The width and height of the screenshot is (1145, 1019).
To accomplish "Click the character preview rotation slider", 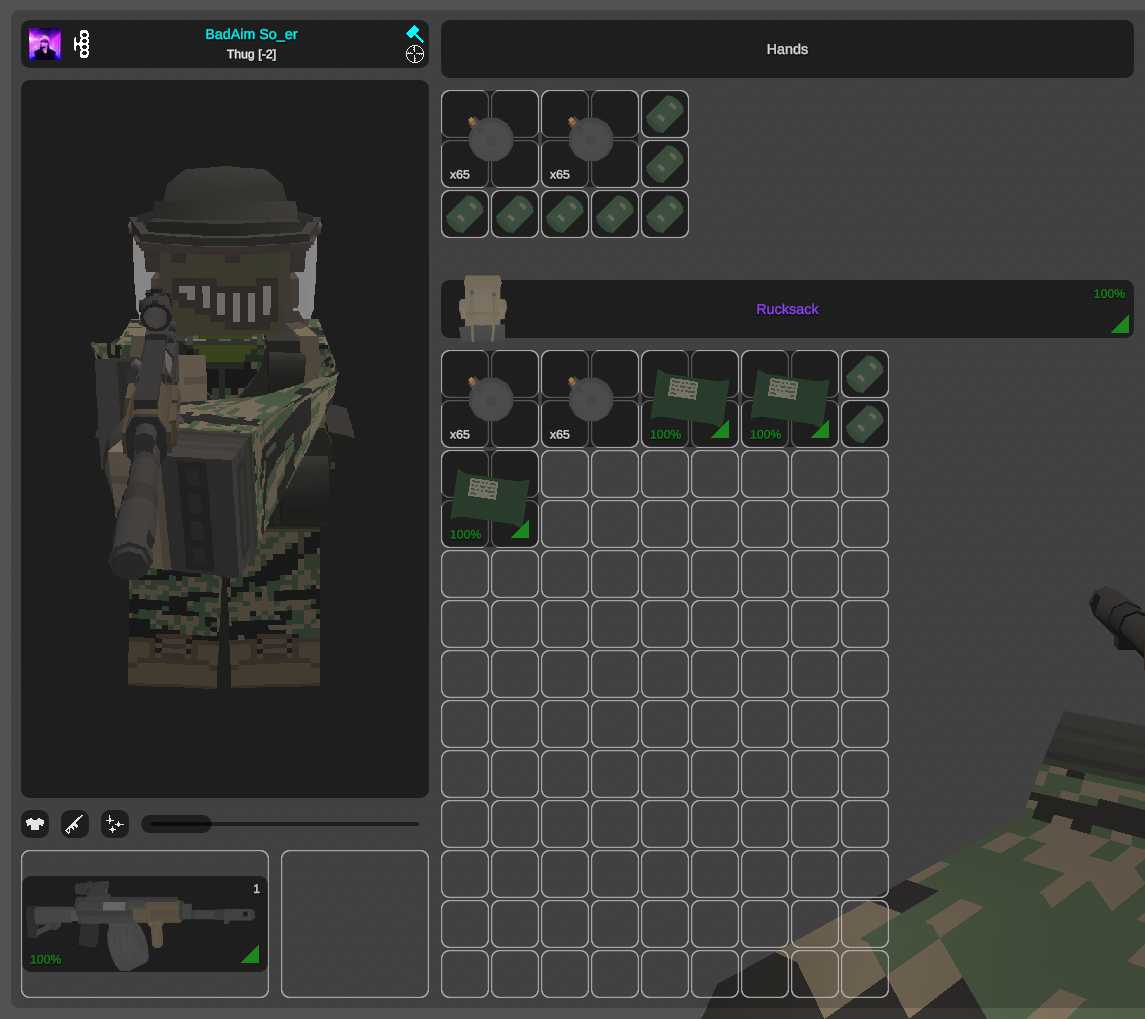I will tap(280, 824).
